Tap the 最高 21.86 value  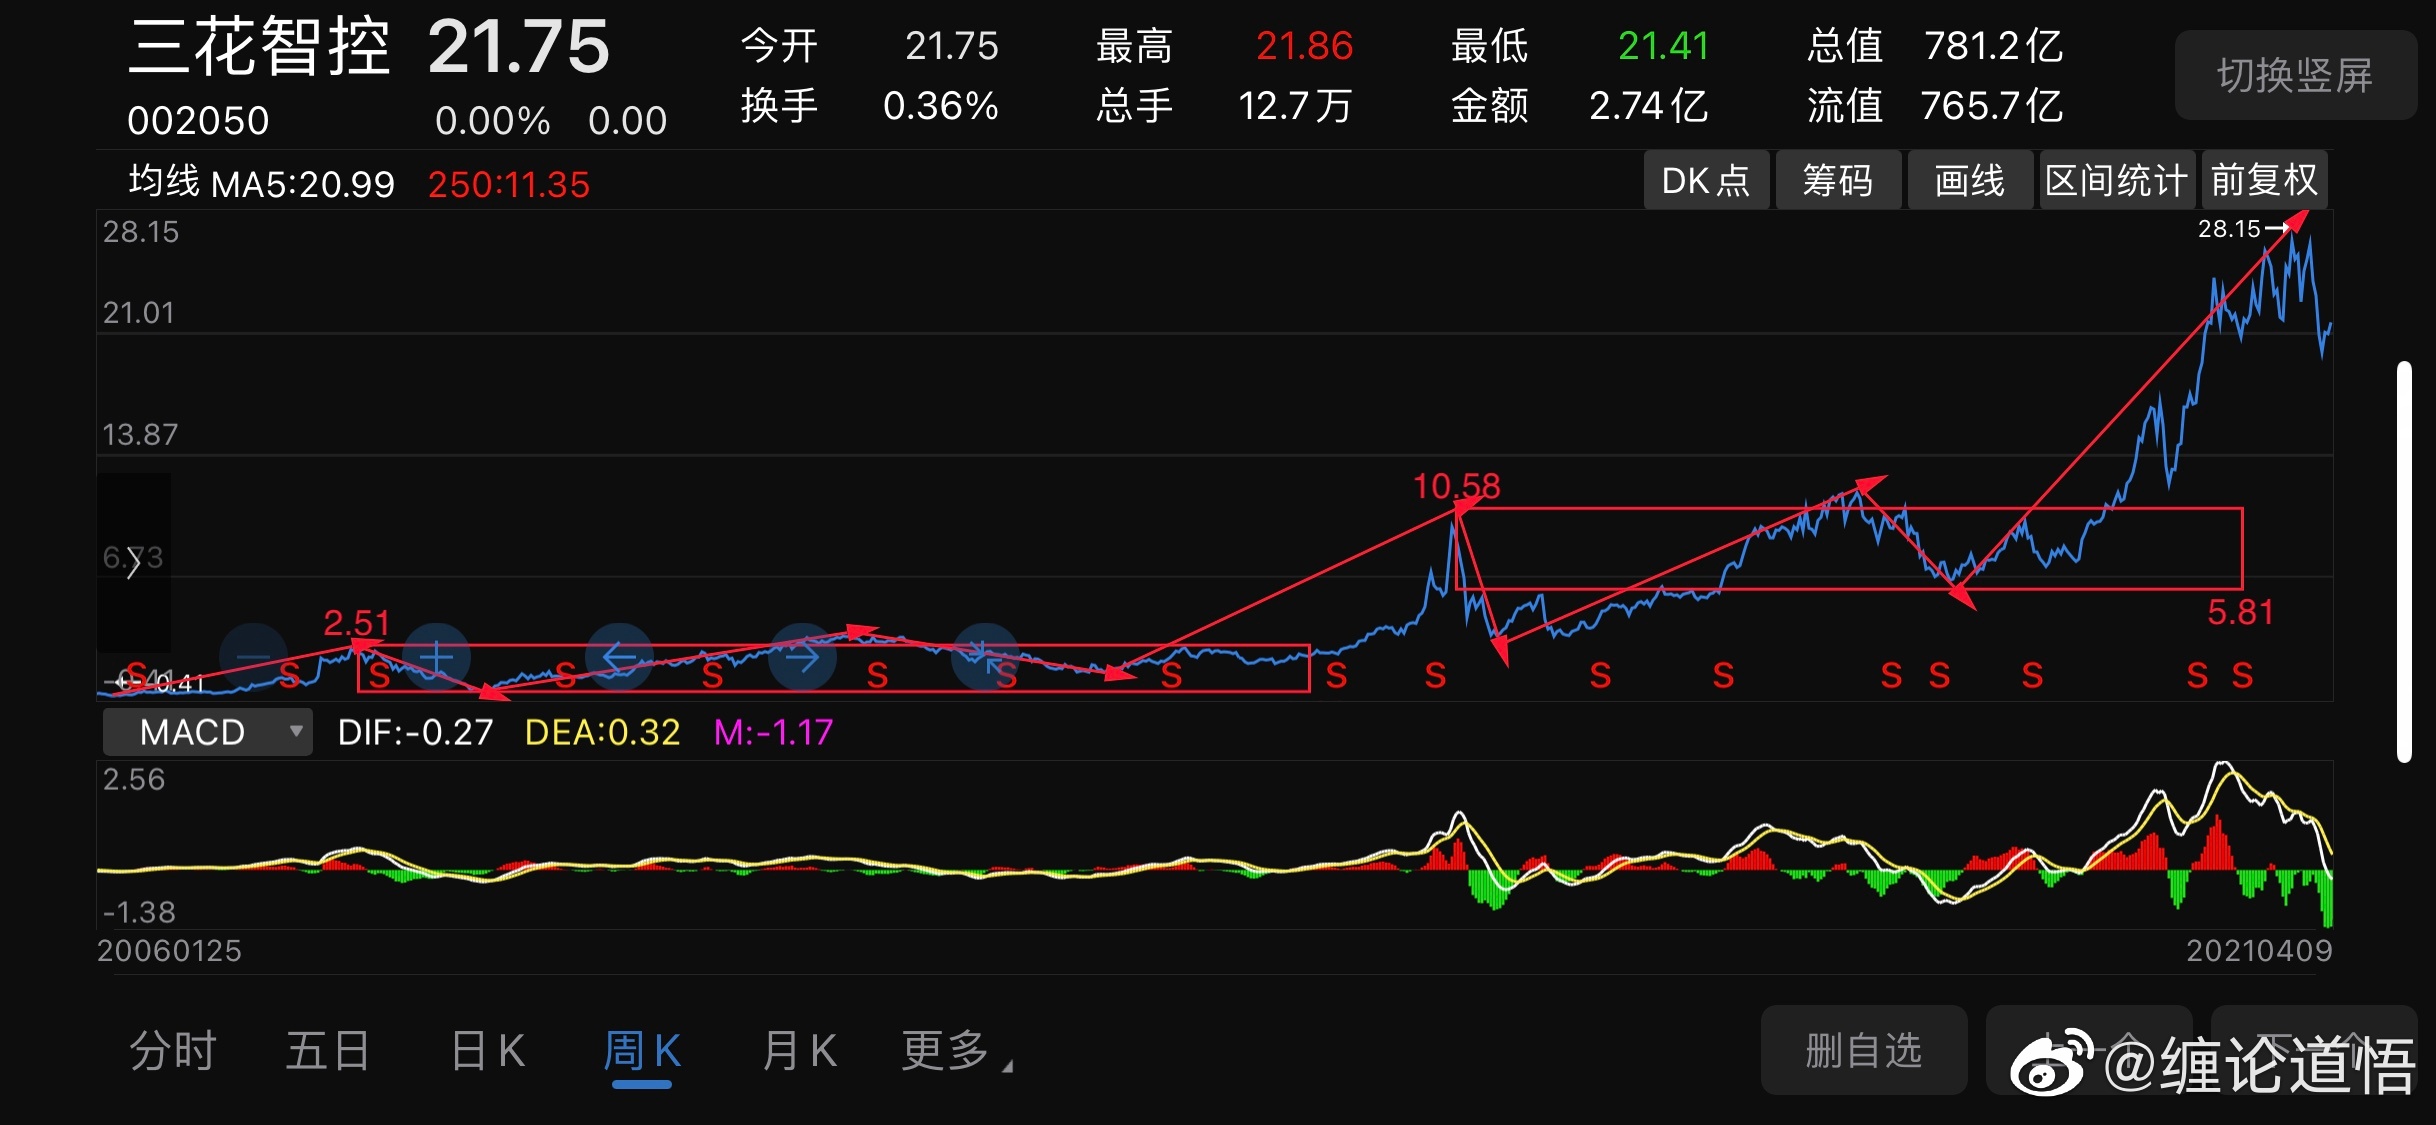[1304, 46]
